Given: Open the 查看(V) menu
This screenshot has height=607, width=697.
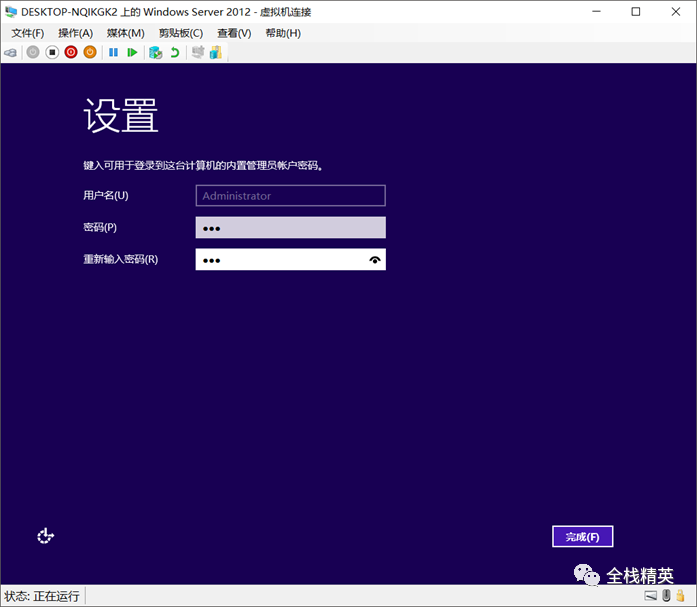Looking at the screenshot, I should pyautogui.click(x=234, y=33).
